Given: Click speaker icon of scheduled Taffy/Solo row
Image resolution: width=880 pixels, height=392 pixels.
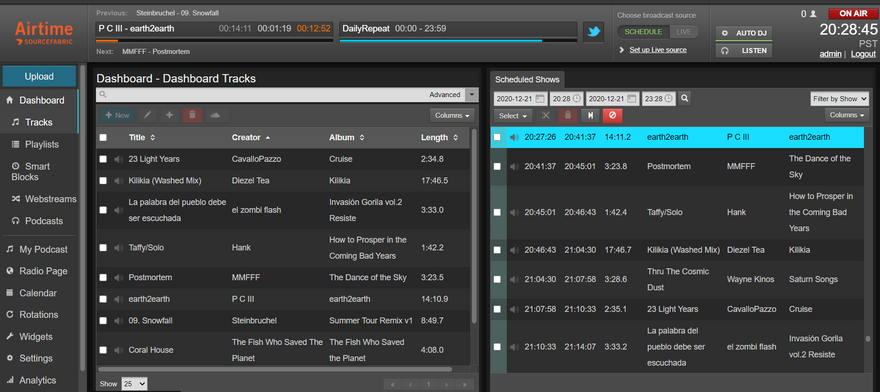Looking at the screenshot, I should (514, 212).
